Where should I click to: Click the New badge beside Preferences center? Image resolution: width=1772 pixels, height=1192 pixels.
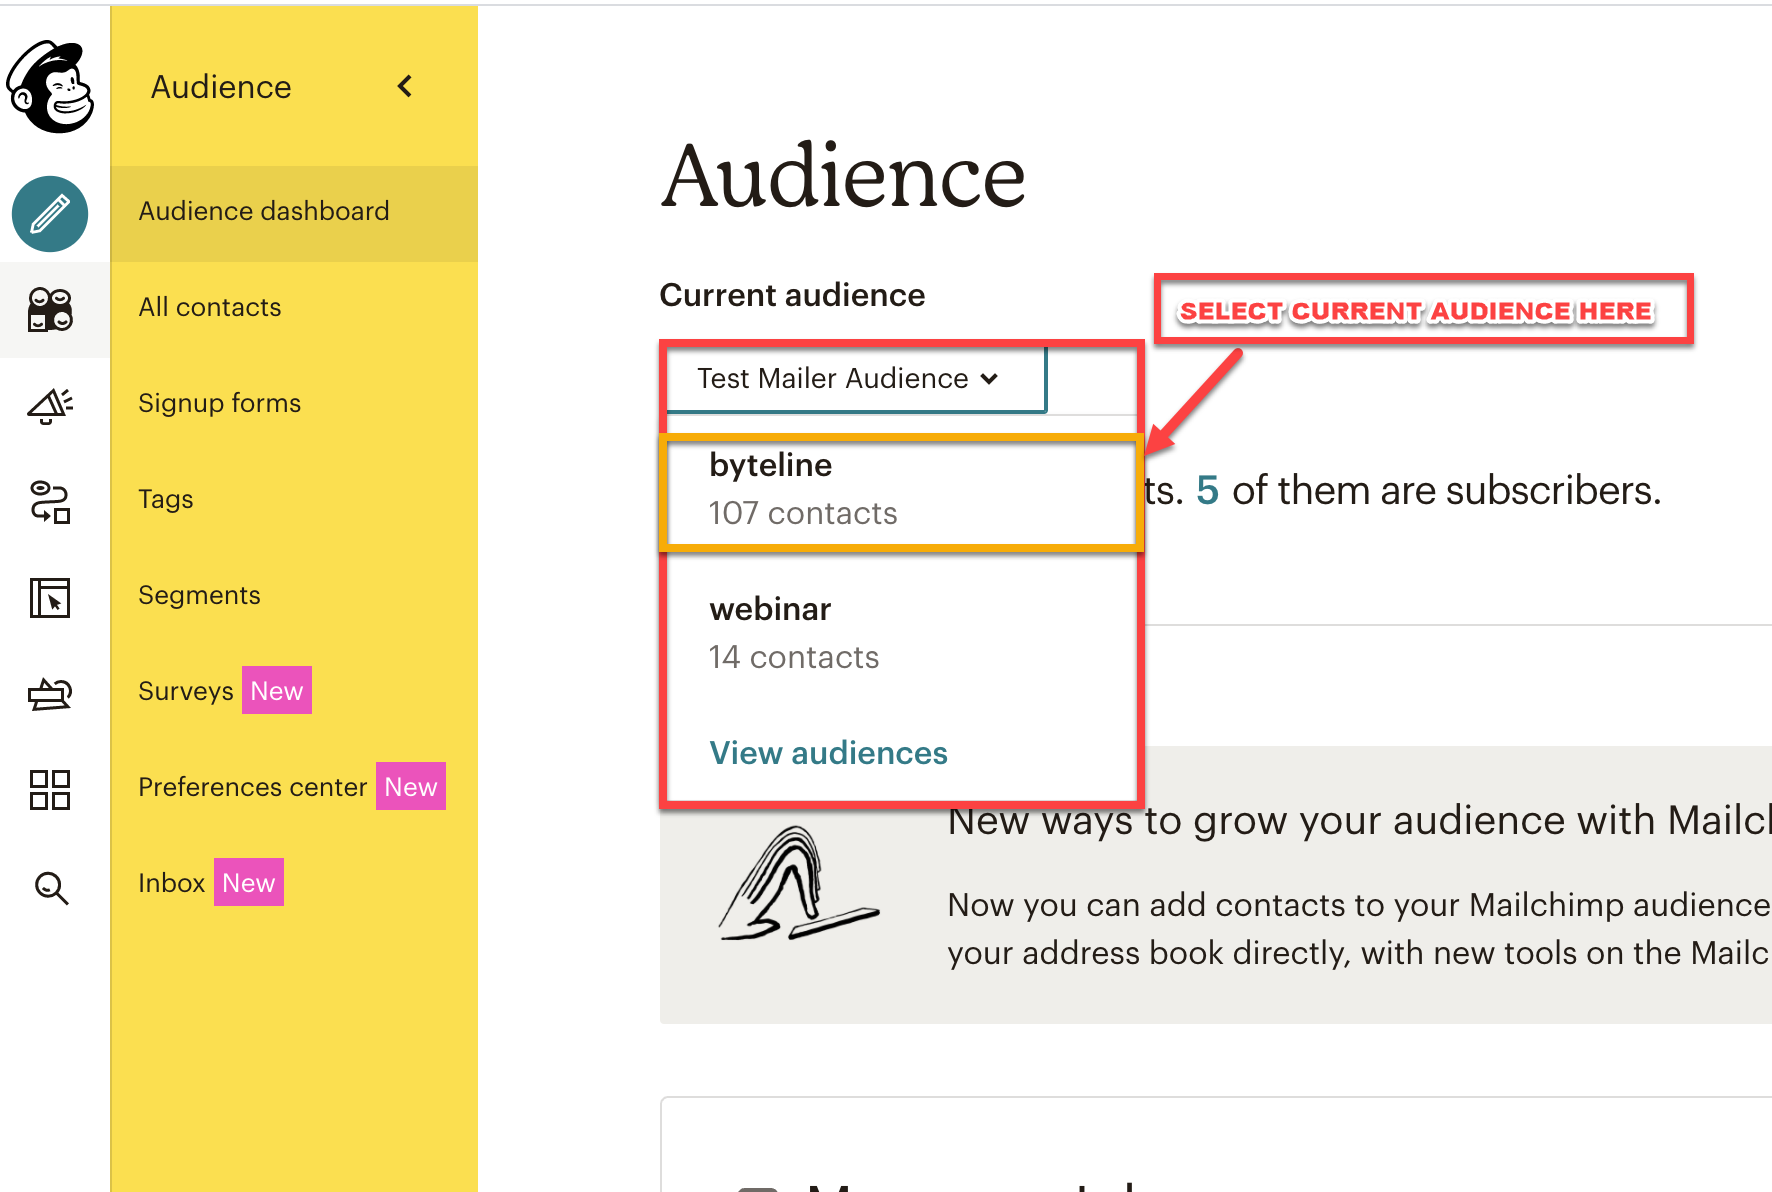[x=411, y=786]
